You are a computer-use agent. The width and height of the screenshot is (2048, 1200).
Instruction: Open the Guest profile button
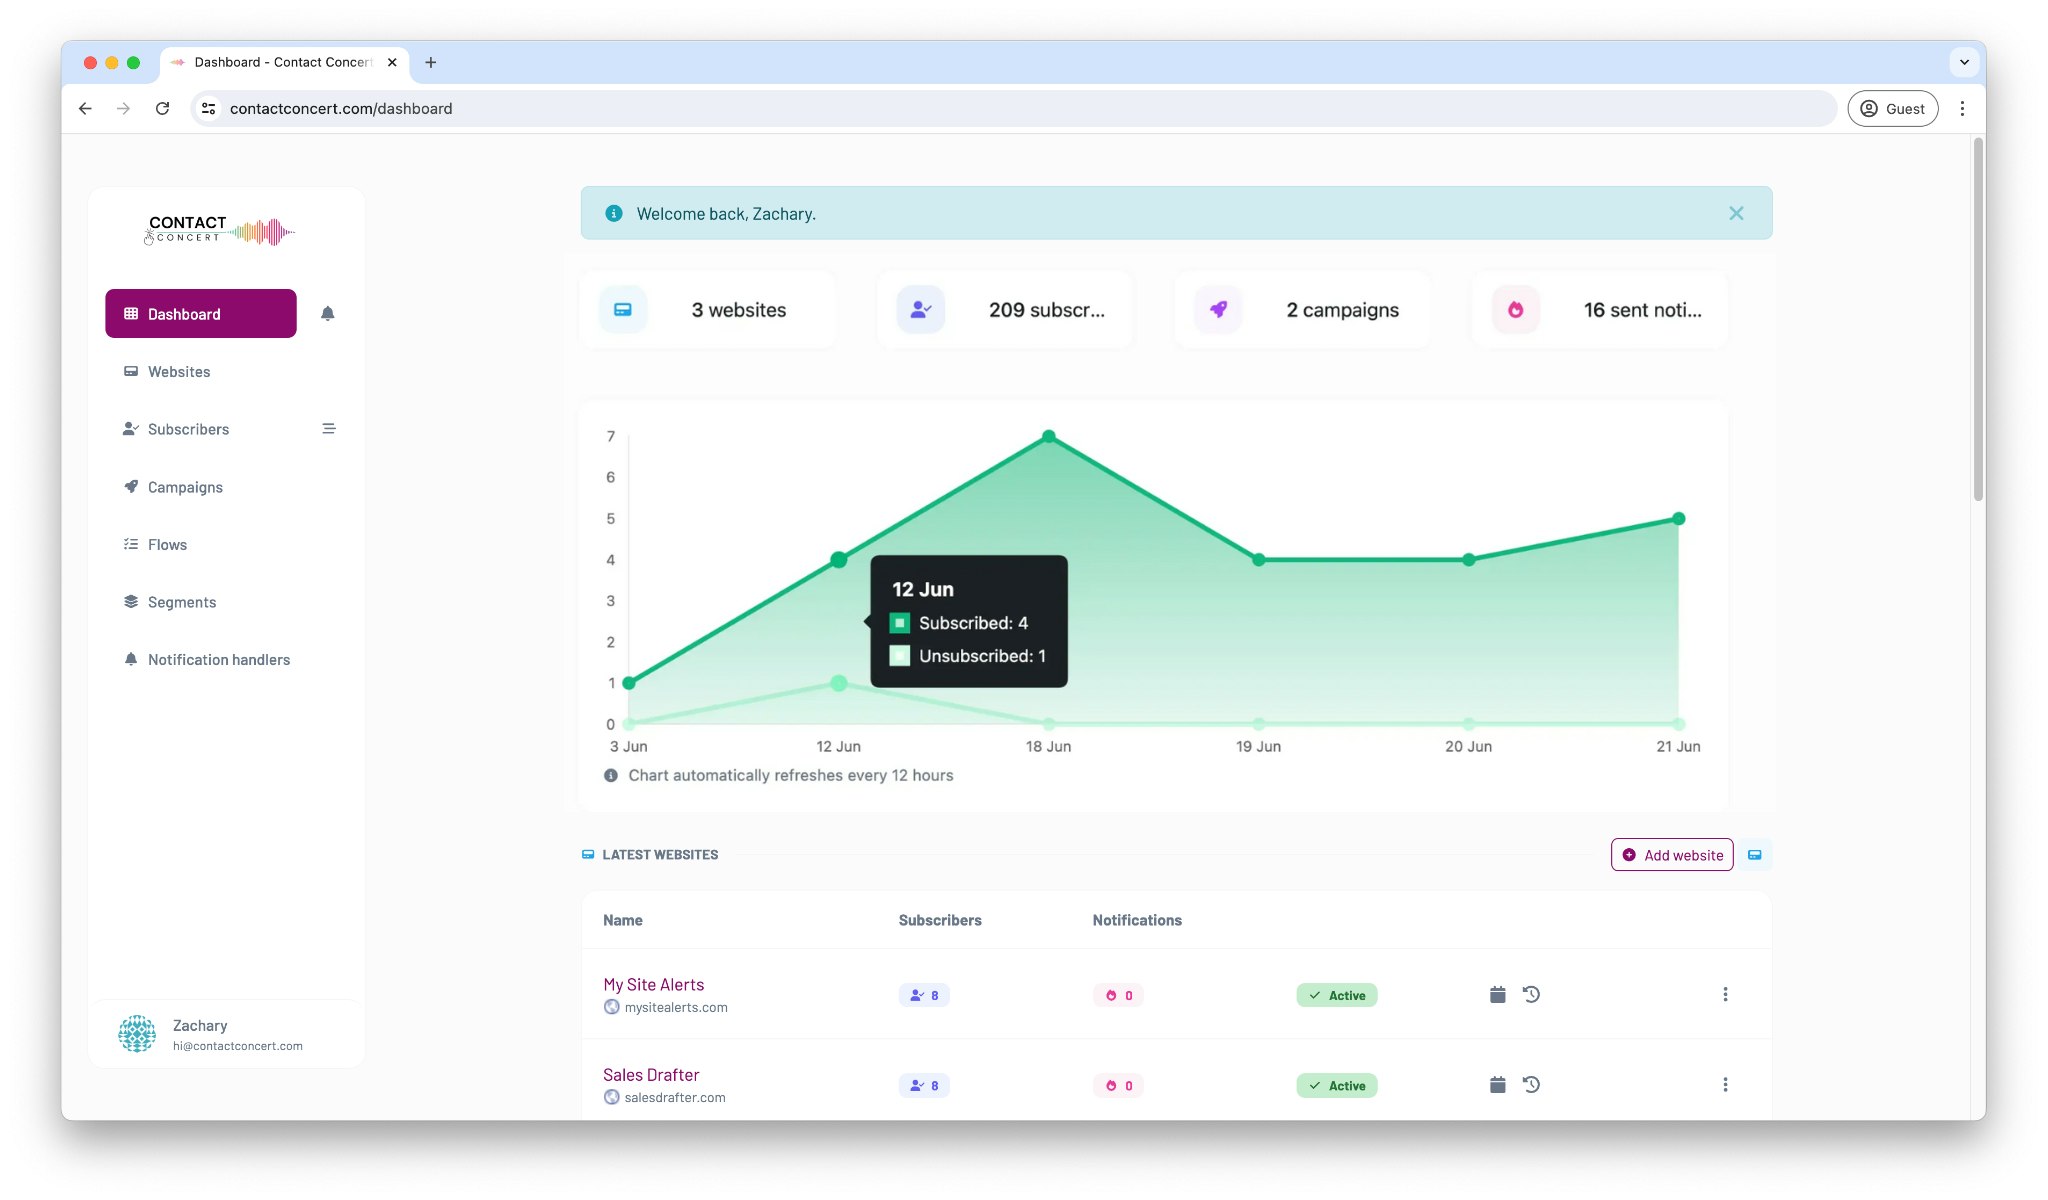point(1892,109)
